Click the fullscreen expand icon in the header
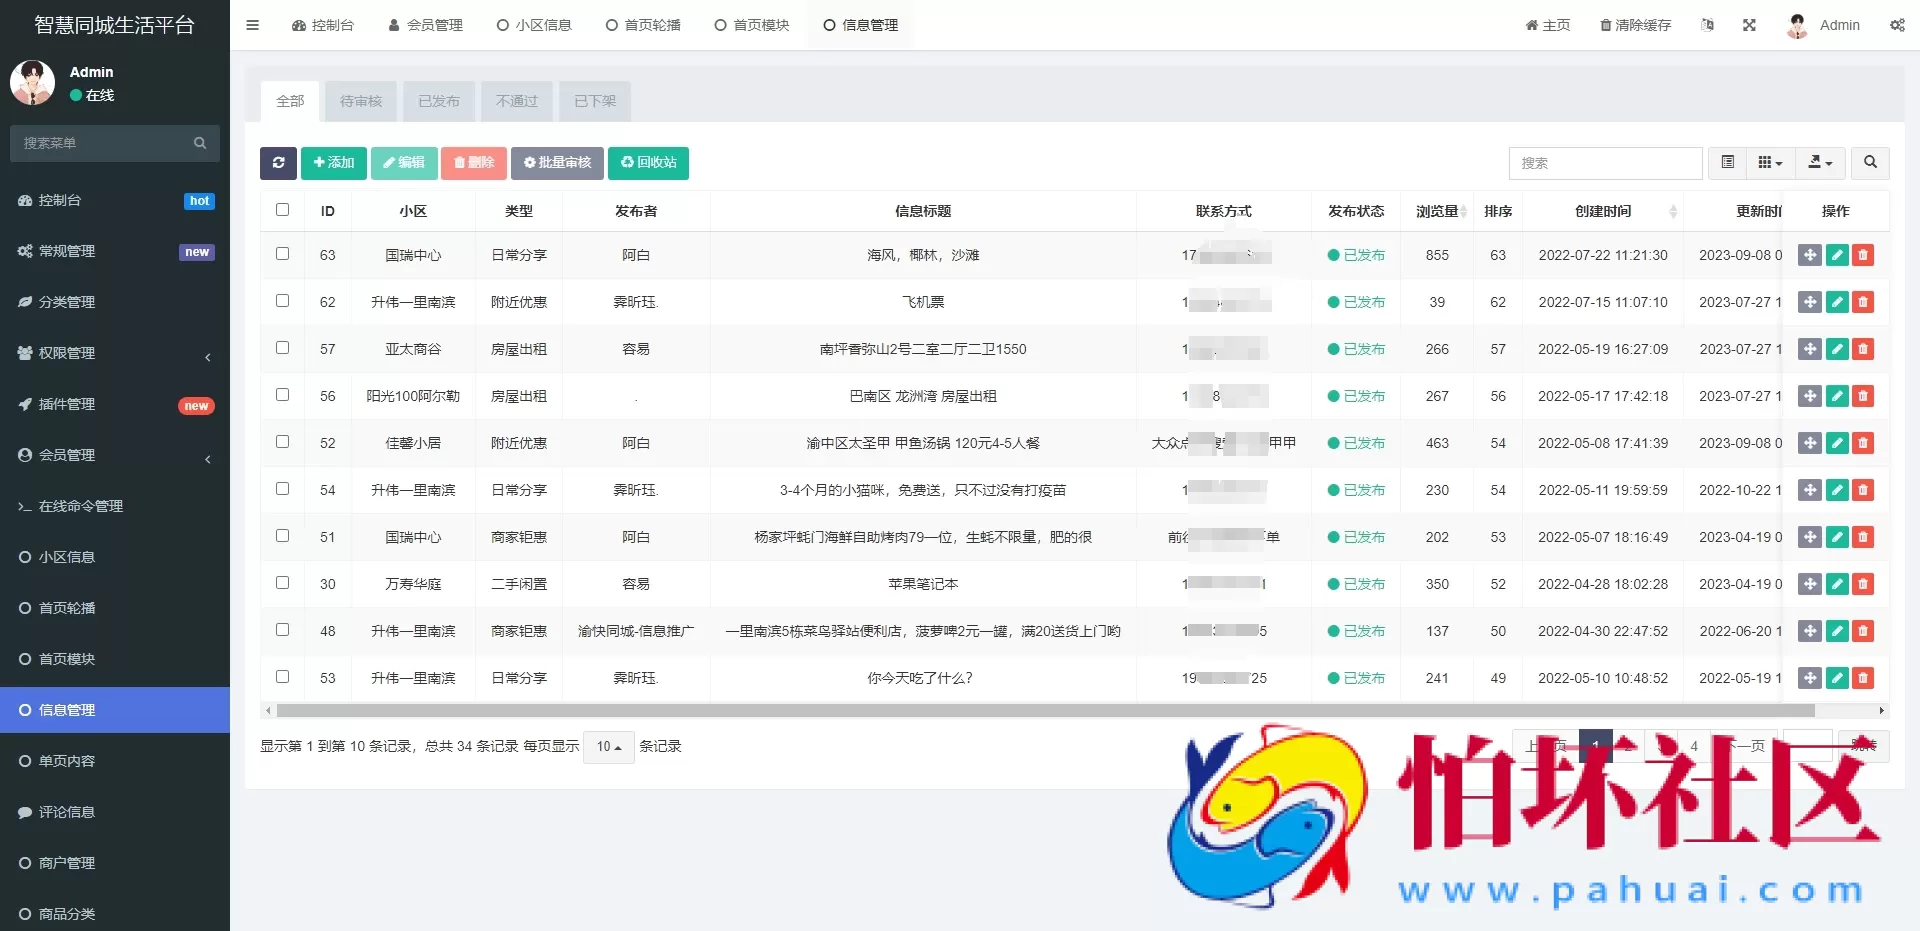Screen dimensions: 1920x931 tap(1749, 25)
